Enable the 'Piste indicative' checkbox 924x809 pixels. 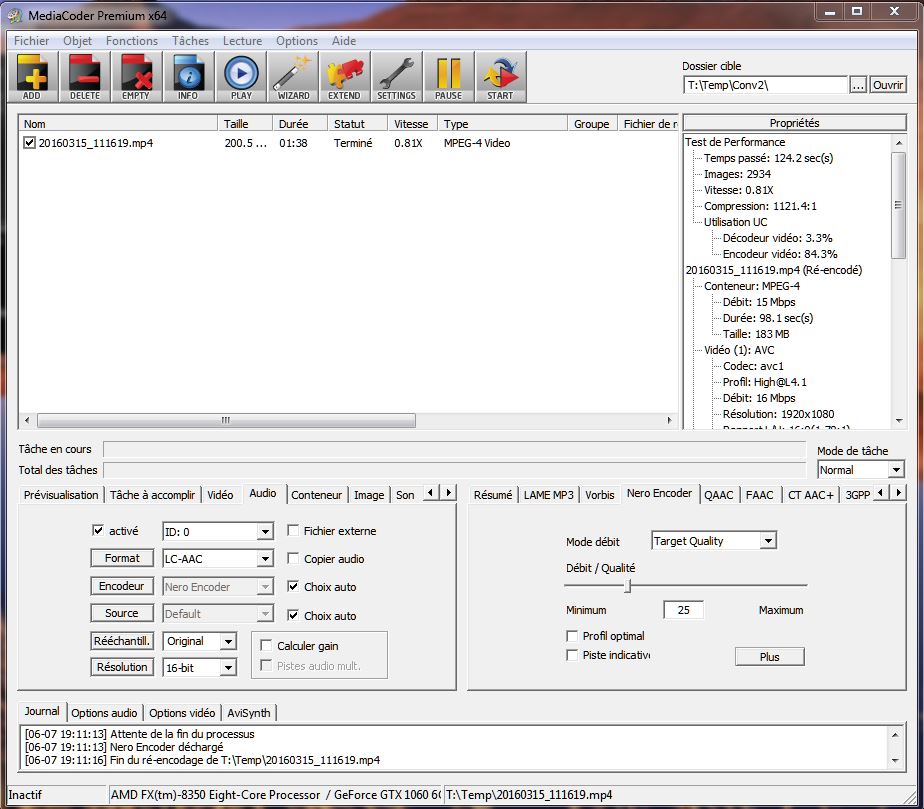(x=572, y=655)
